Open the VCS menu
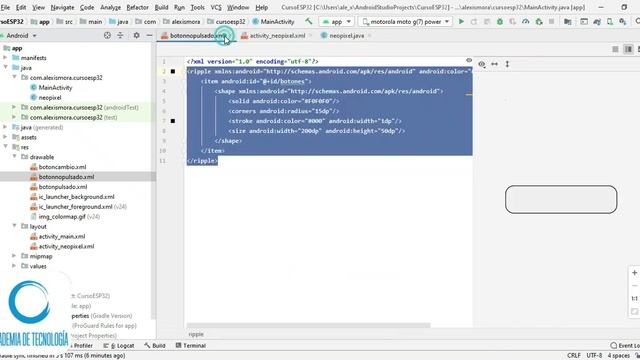Image resolution: width=640 pixels, height=360 pixels. (x=216, y=7)
